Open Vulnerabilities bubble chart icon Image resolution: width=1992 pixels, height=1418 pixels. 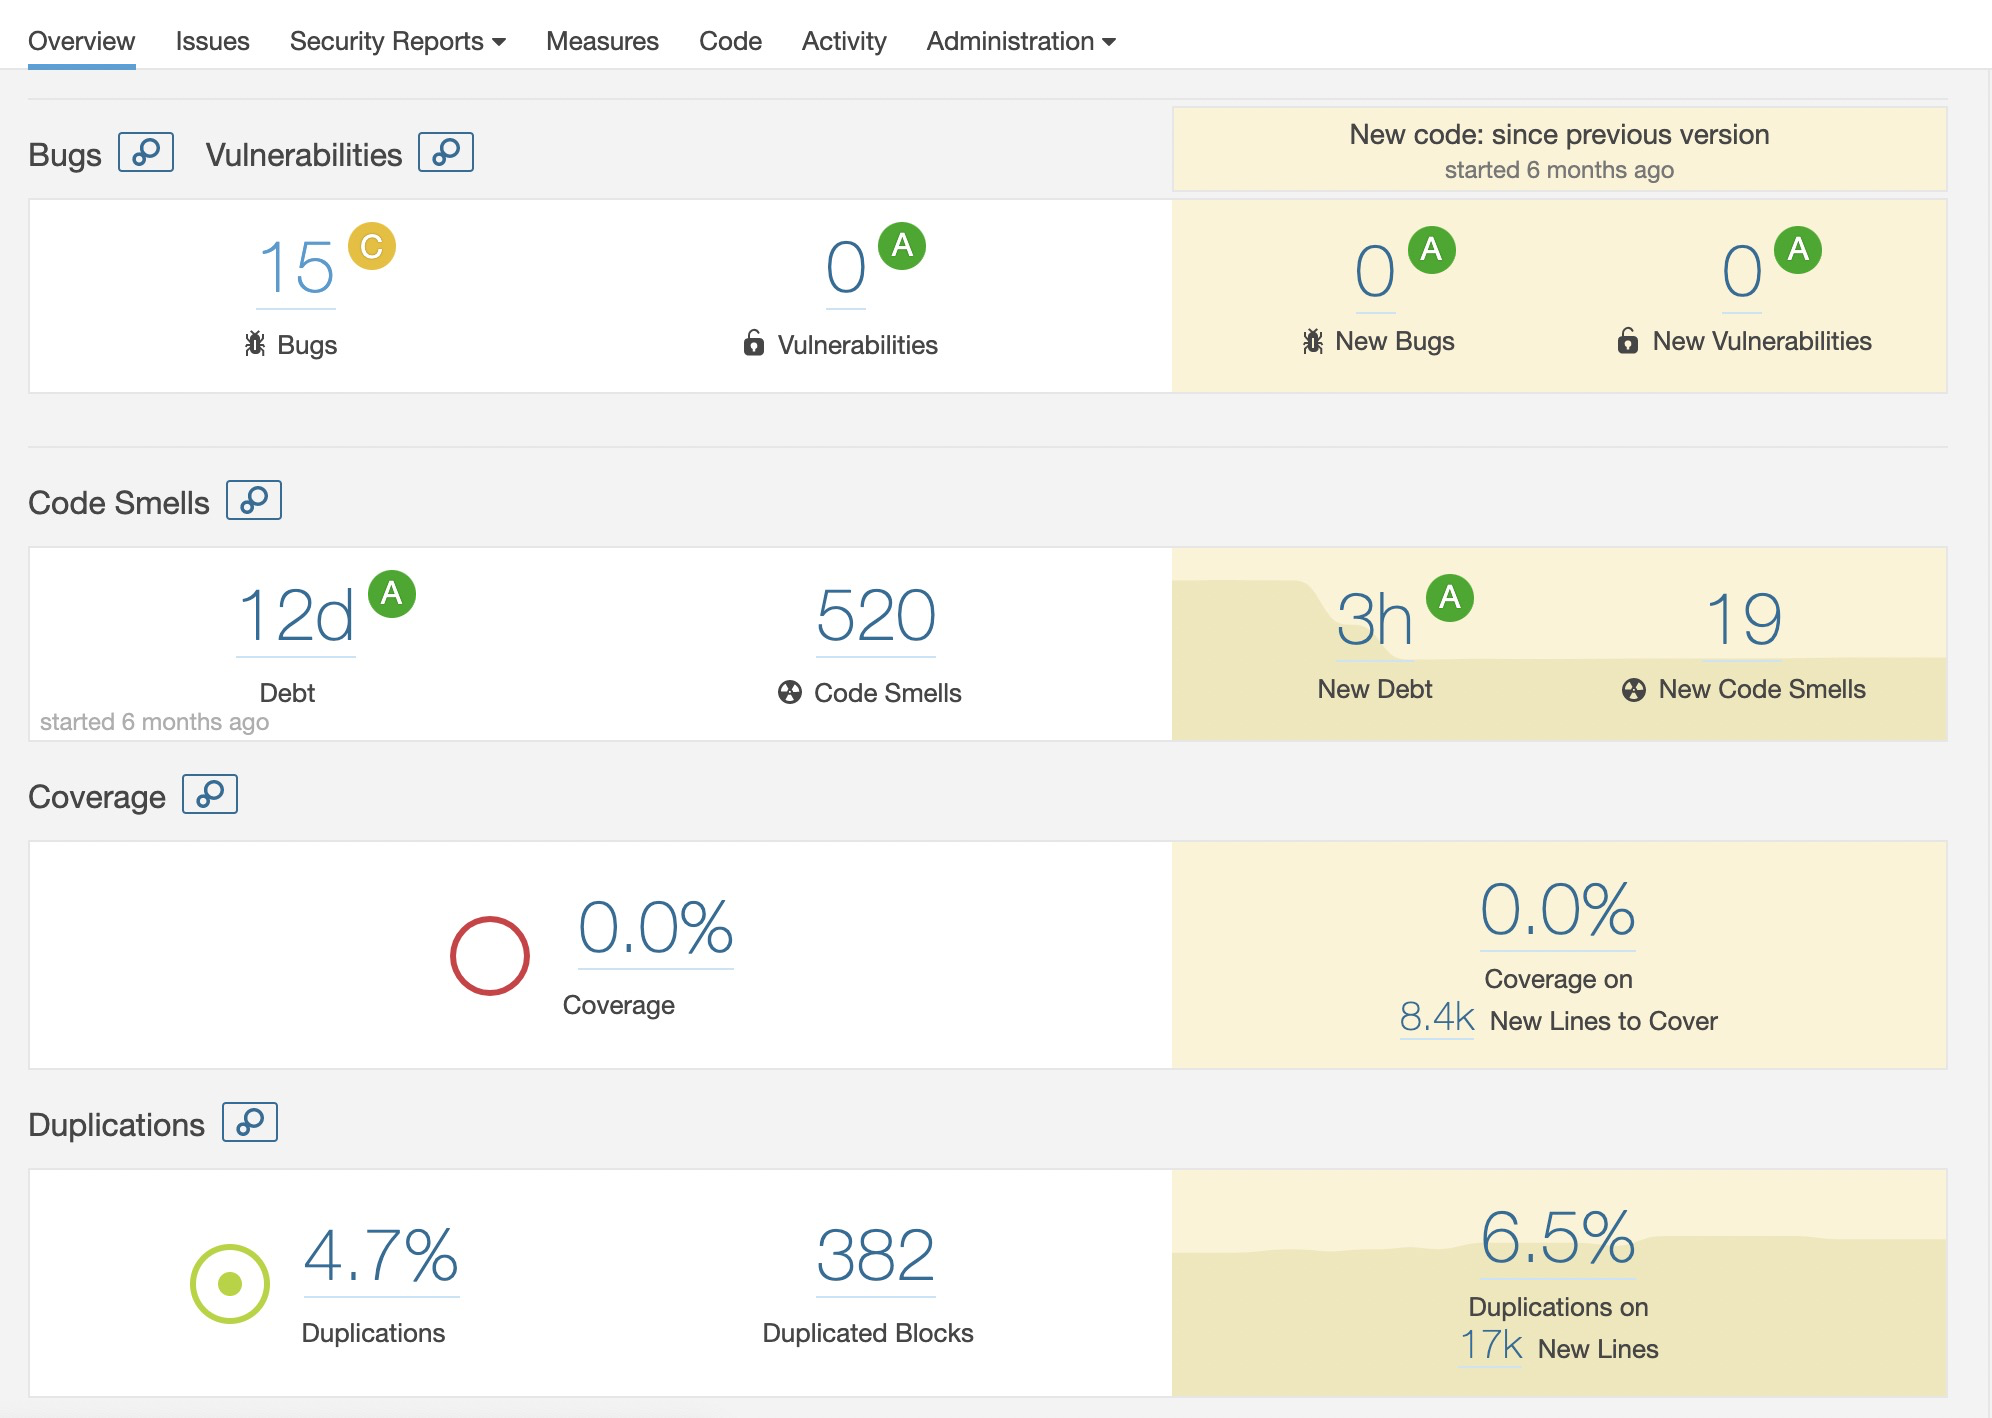click(446, 152)
